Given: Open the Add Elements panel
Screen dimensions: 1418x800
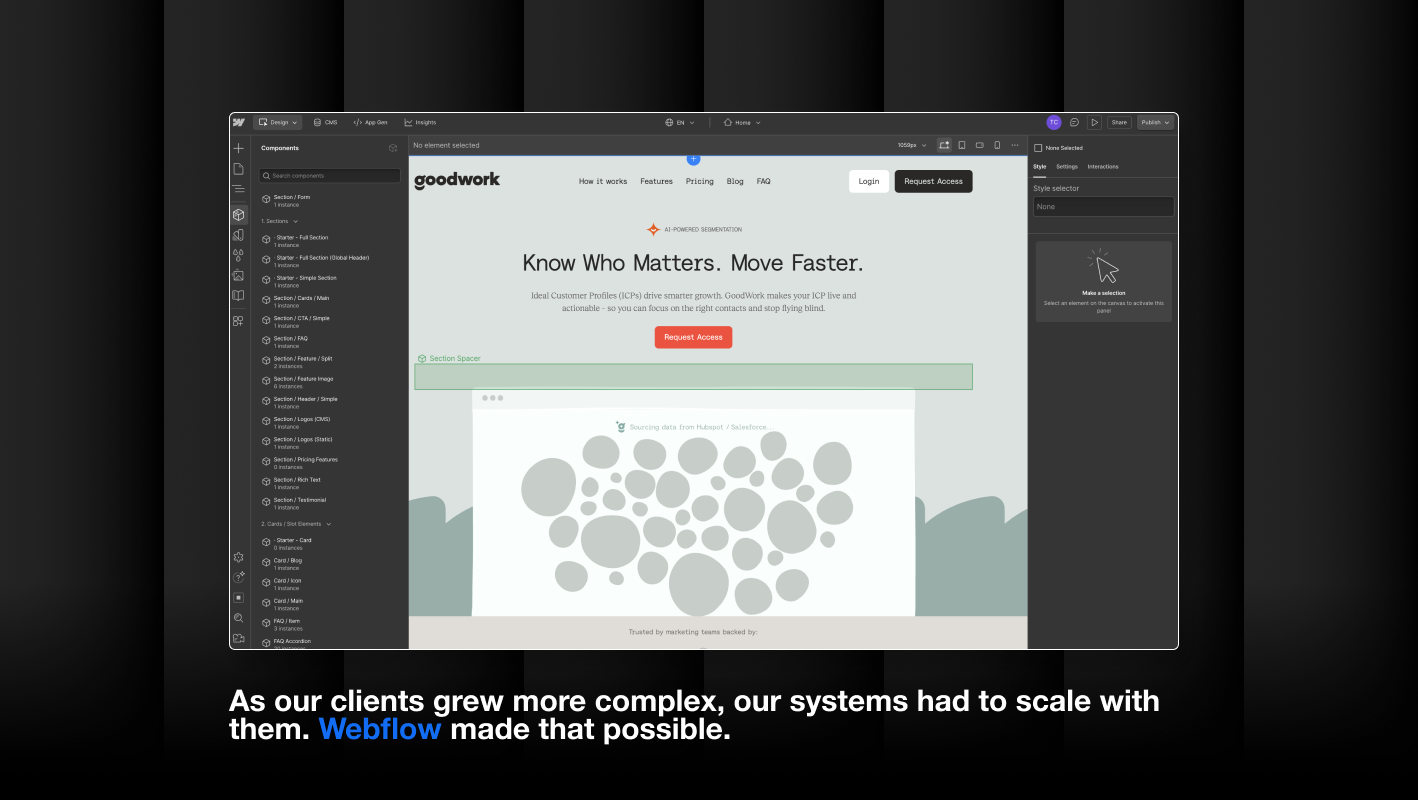Looking at the screenshot, I should (x=239, y=147).
